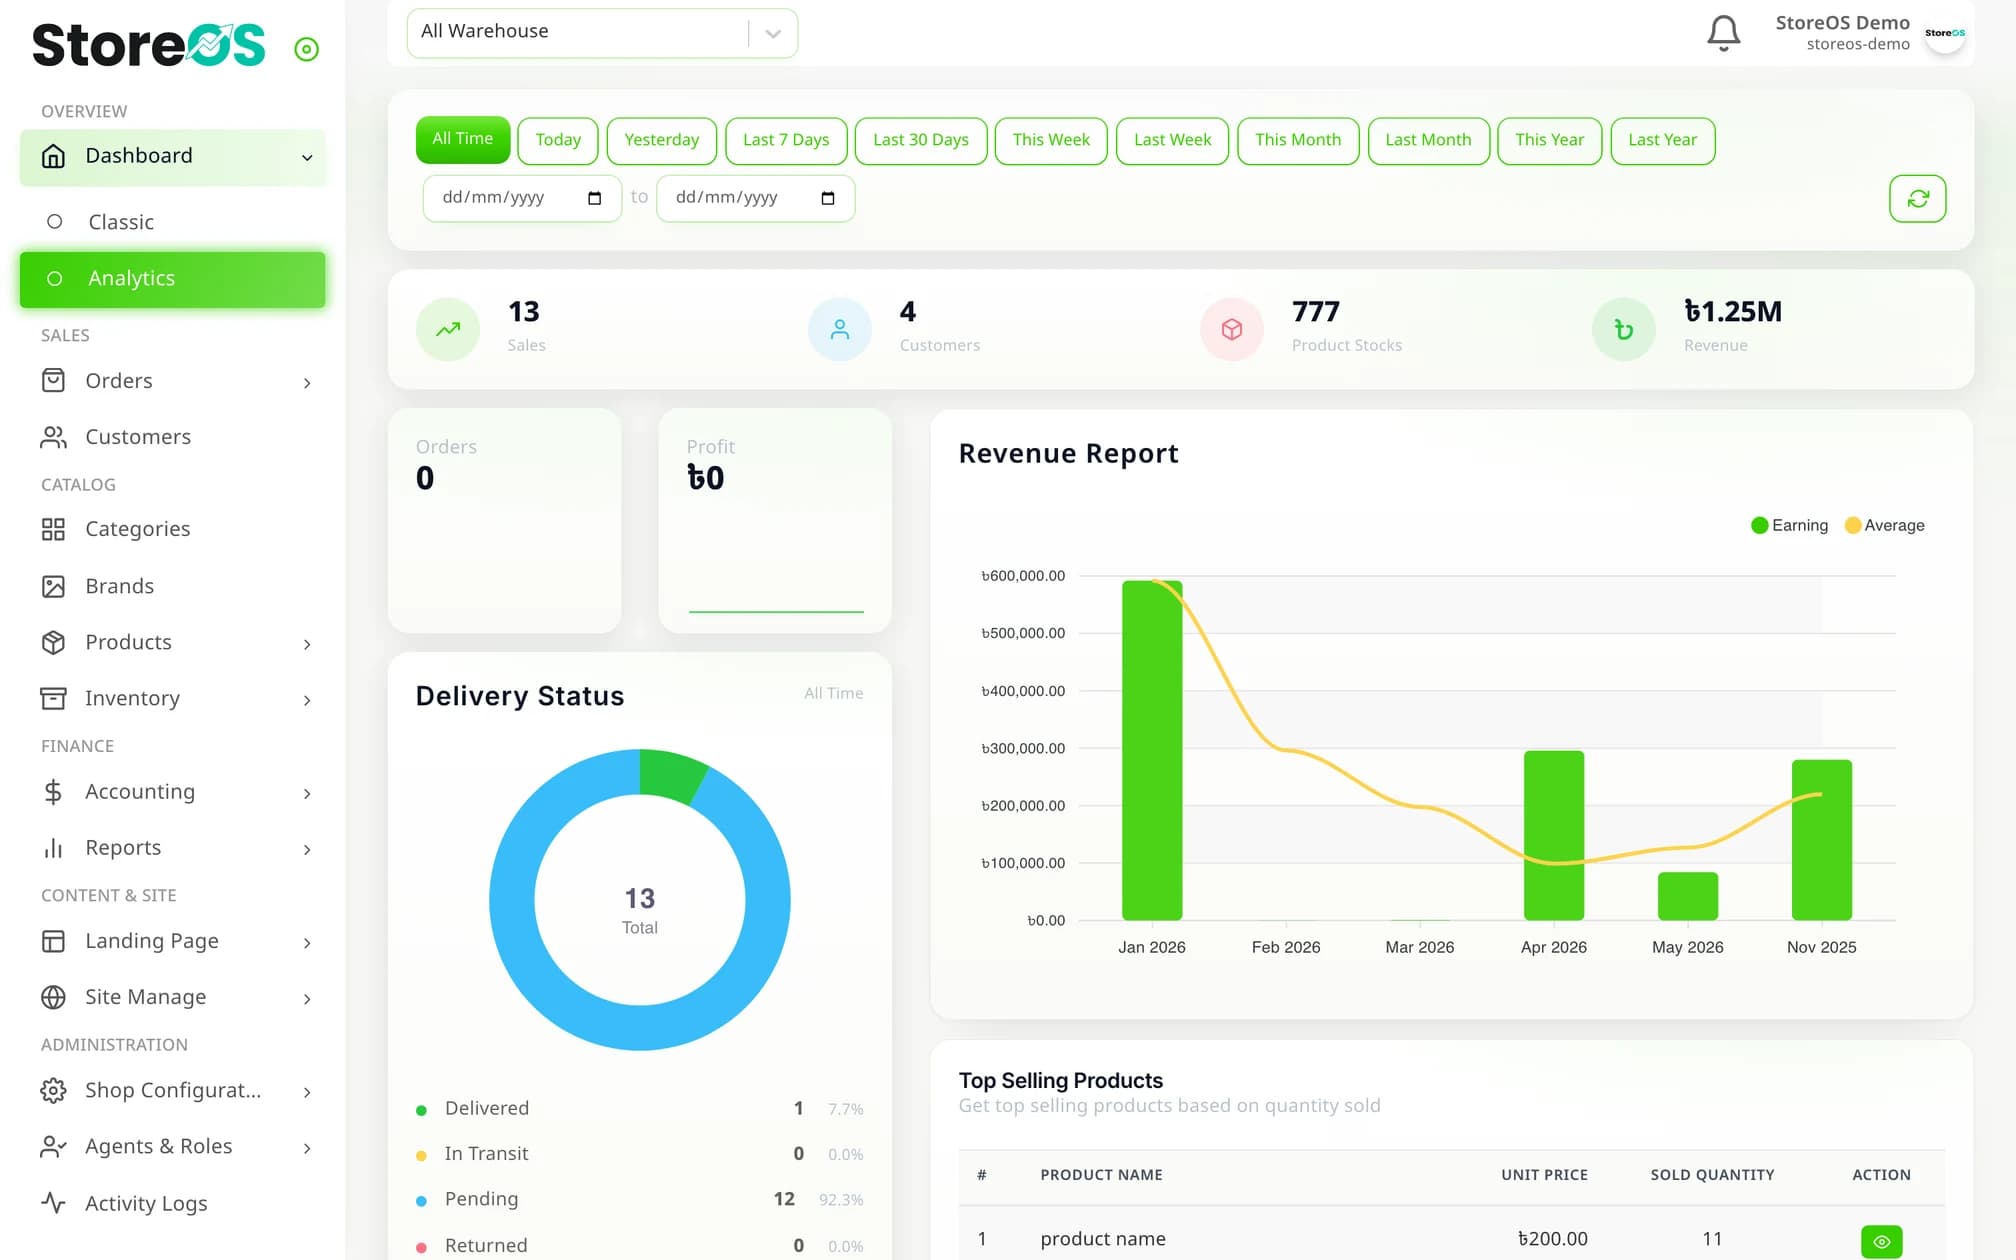Expand the Agents & Roles submenu
The image size is (2016, 1260).
pos(172,1147)
